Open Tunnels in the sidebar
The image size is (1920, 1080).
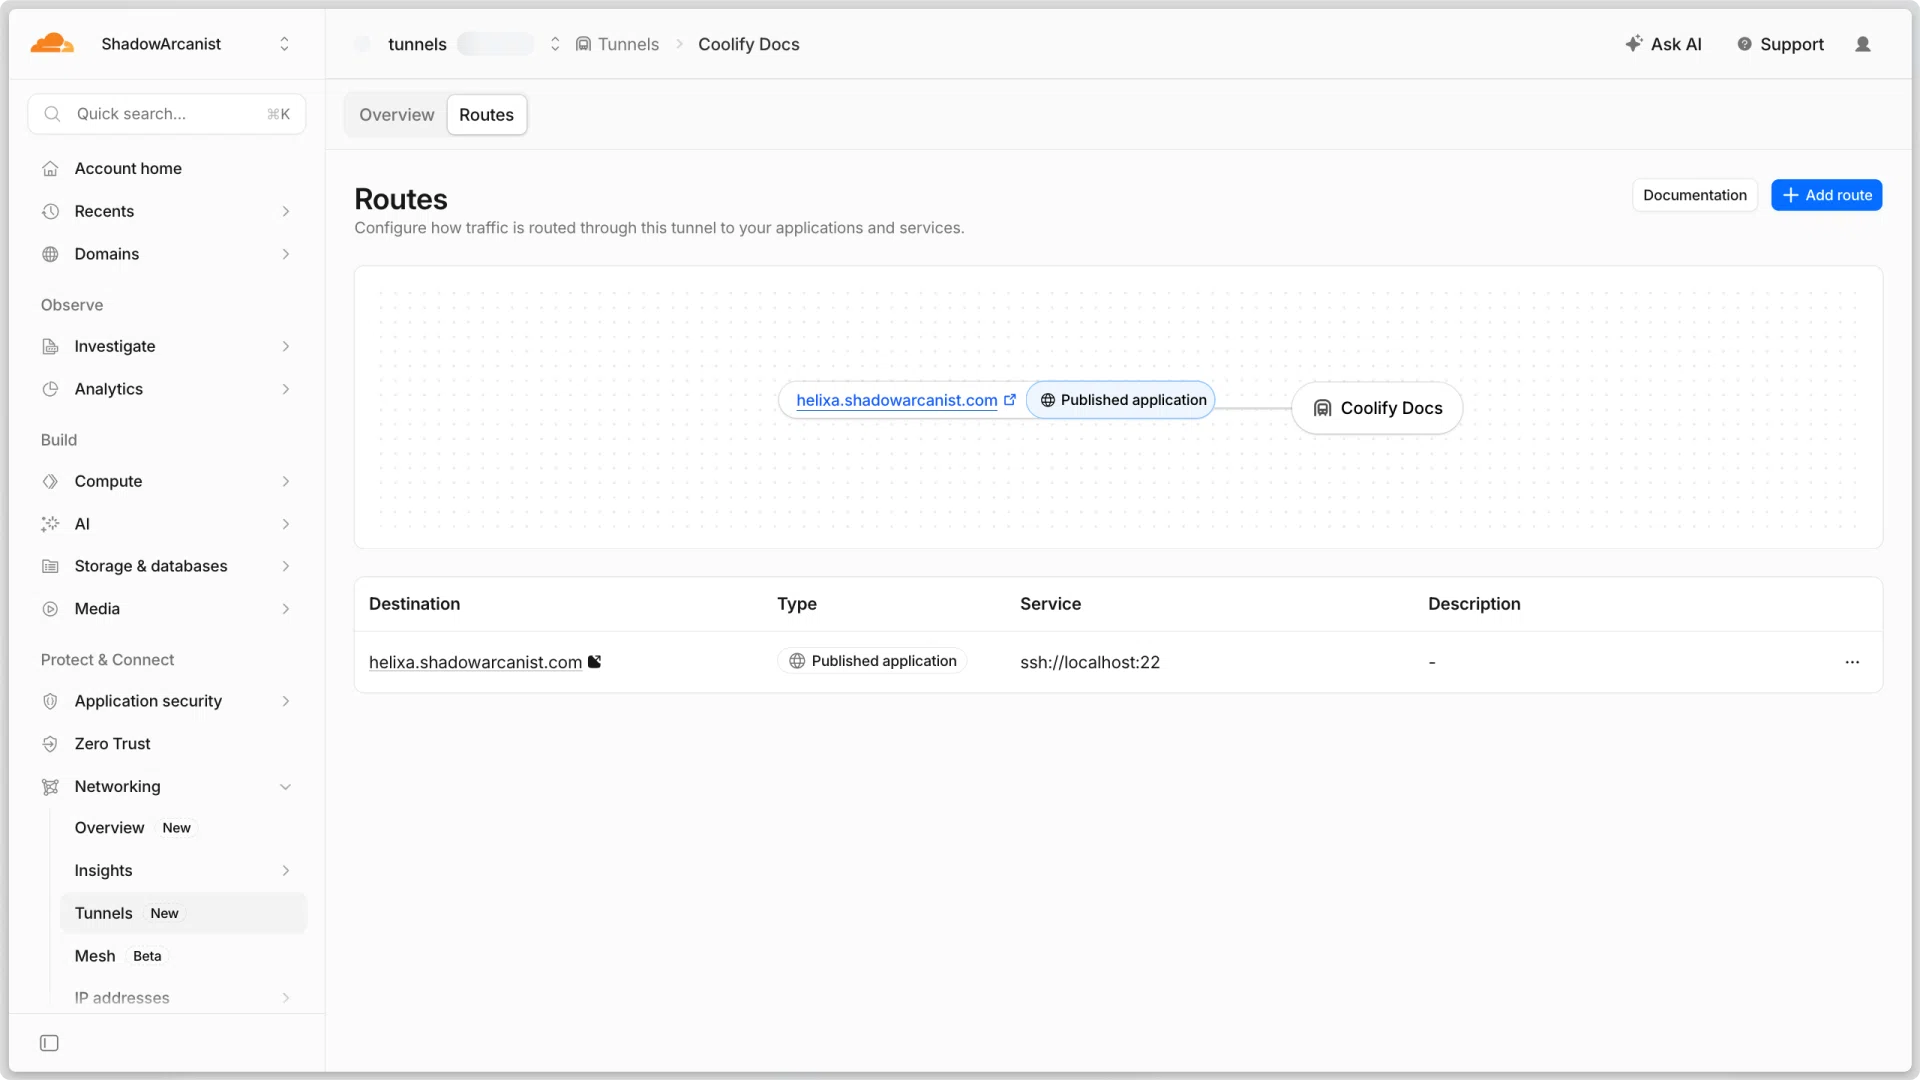tap(183, 913)
